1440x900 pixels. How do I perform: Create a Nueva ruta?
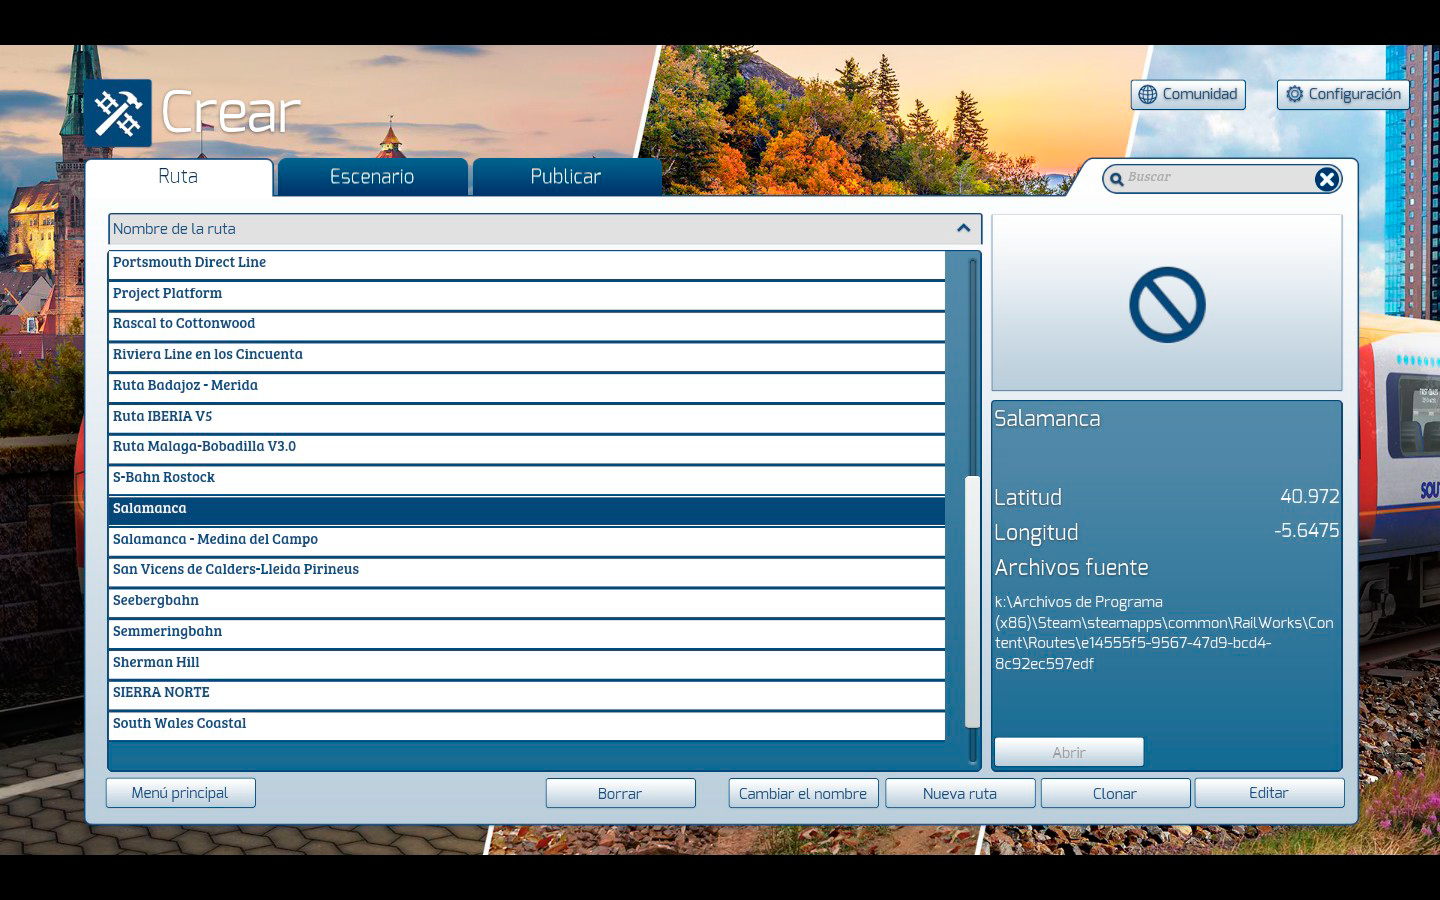point(960,794)
